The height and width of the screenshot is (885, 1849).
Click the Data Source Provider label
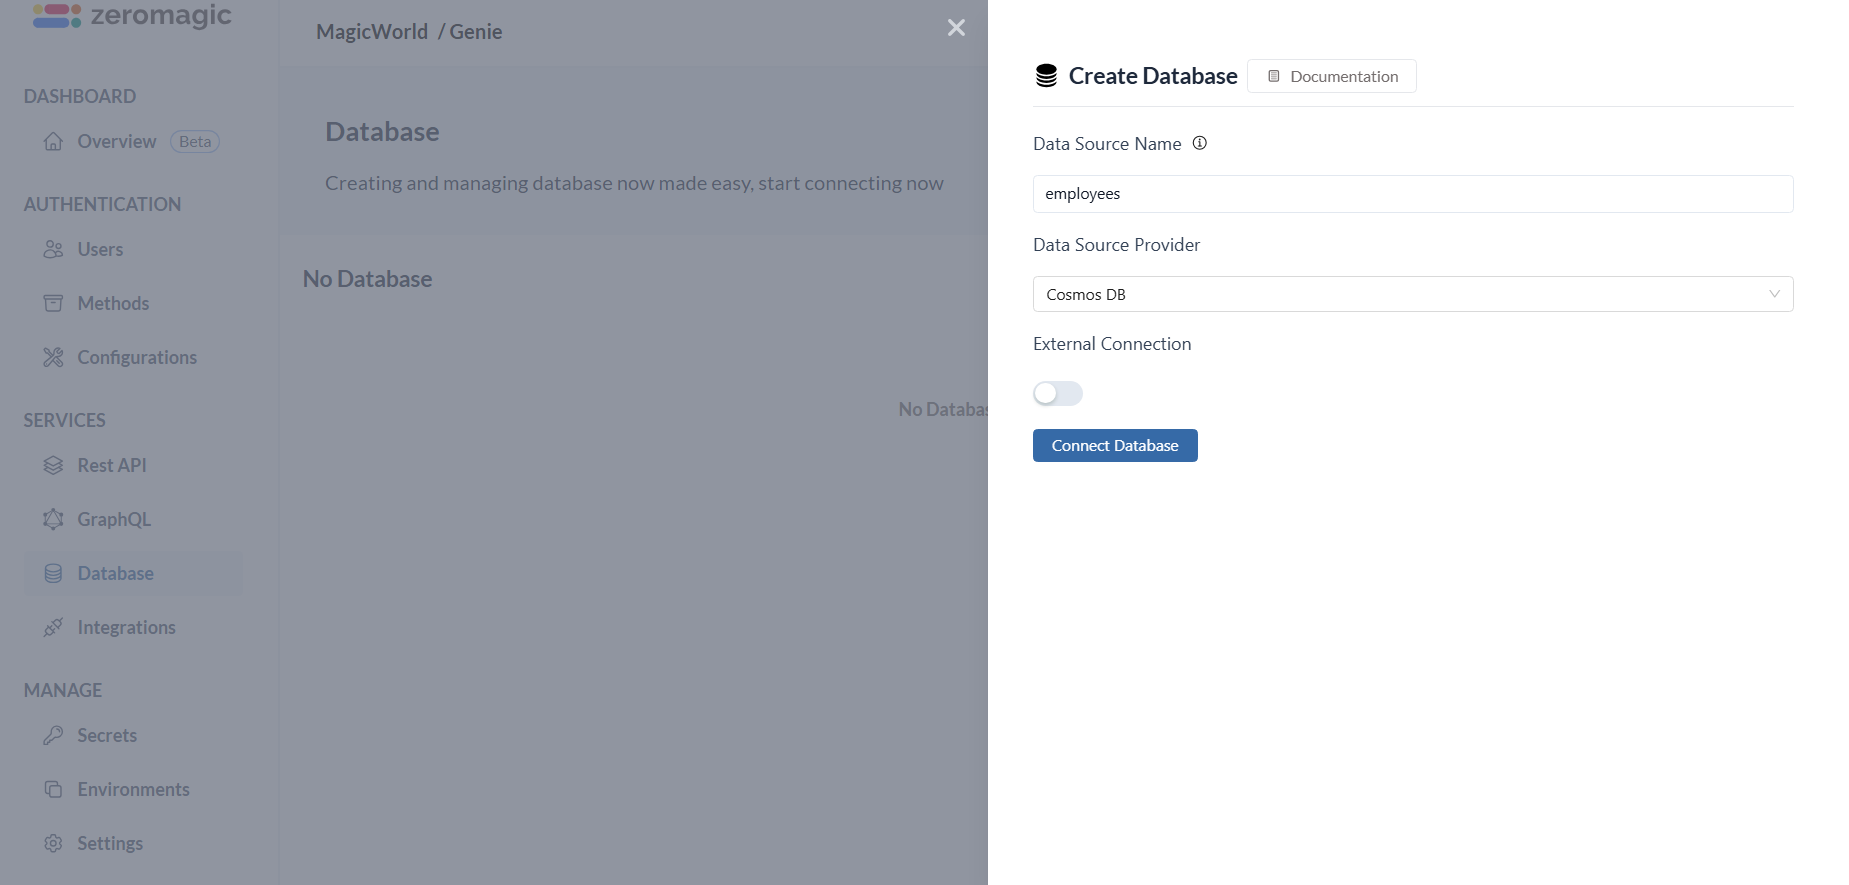[x=1116, y=245]
